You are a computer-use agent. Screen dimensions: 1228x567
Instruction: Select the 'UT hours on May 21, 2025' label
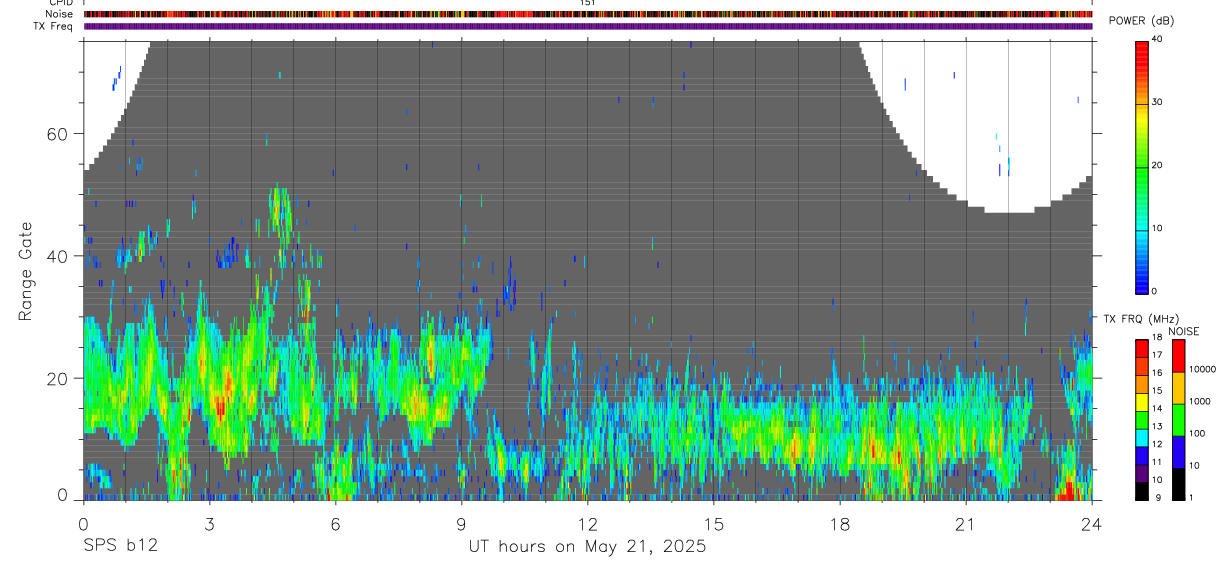click(x=587, y=547)
